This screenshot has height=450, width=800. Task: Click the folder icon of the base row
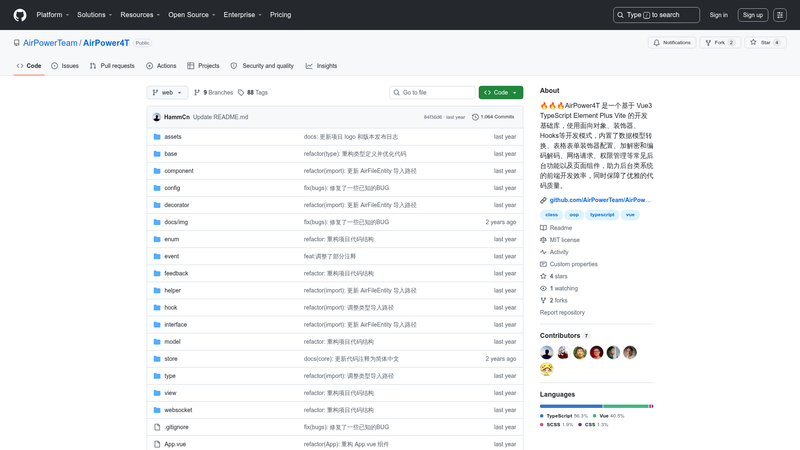(157, 154)
